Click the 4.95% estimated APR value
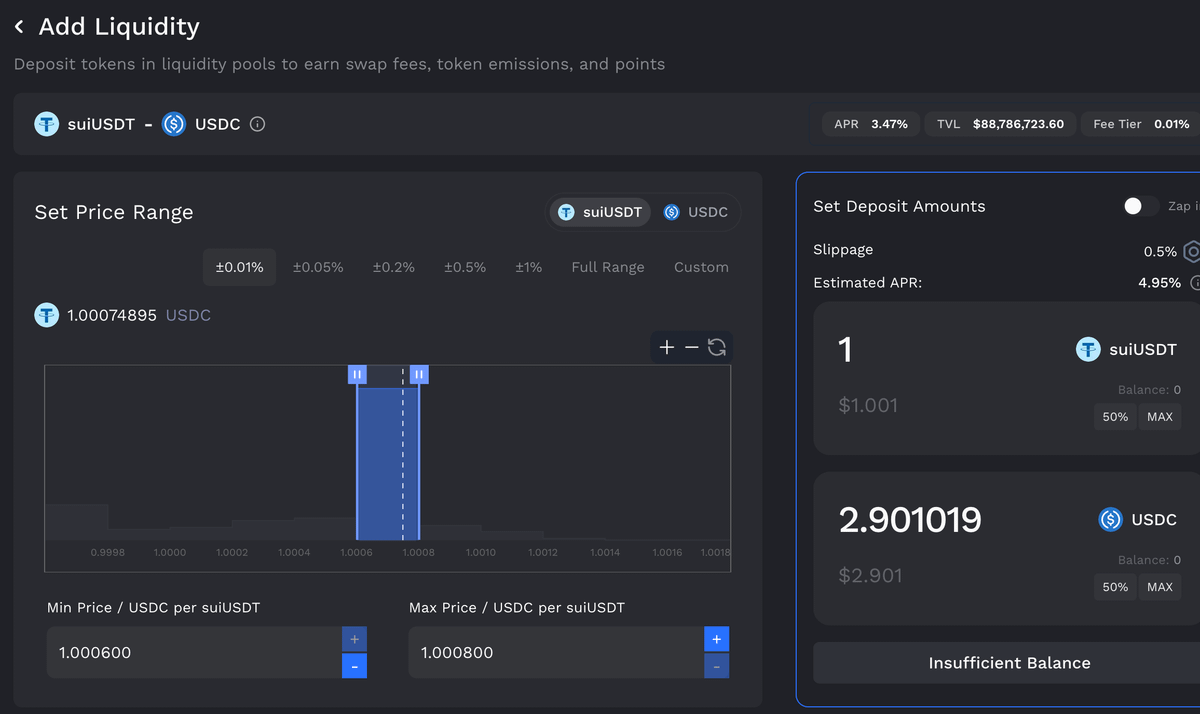The height and width of the screenshot is (714, 1200). pos(1159,283)
